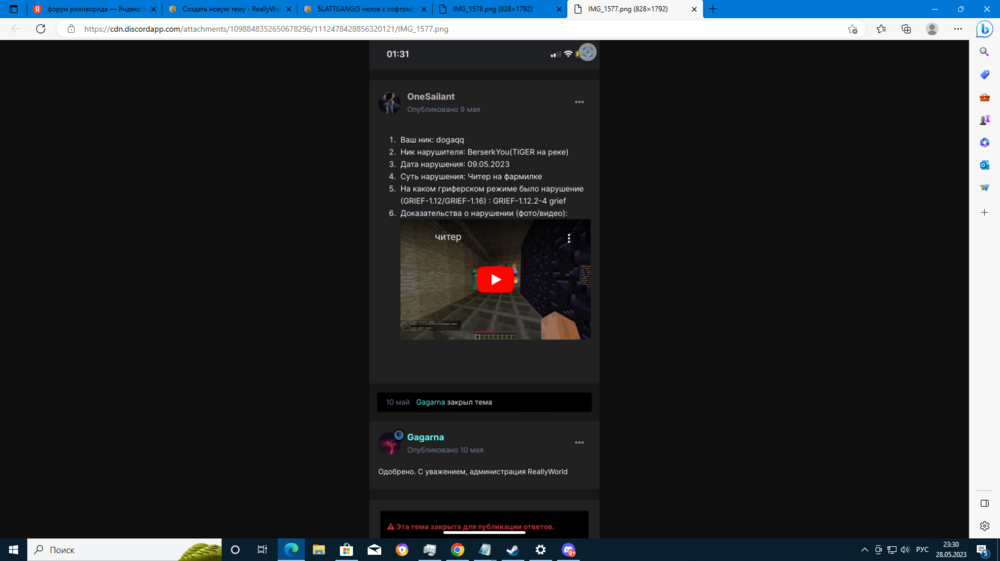
Task: Focus the address bar URL field
Action: [459, 29]
